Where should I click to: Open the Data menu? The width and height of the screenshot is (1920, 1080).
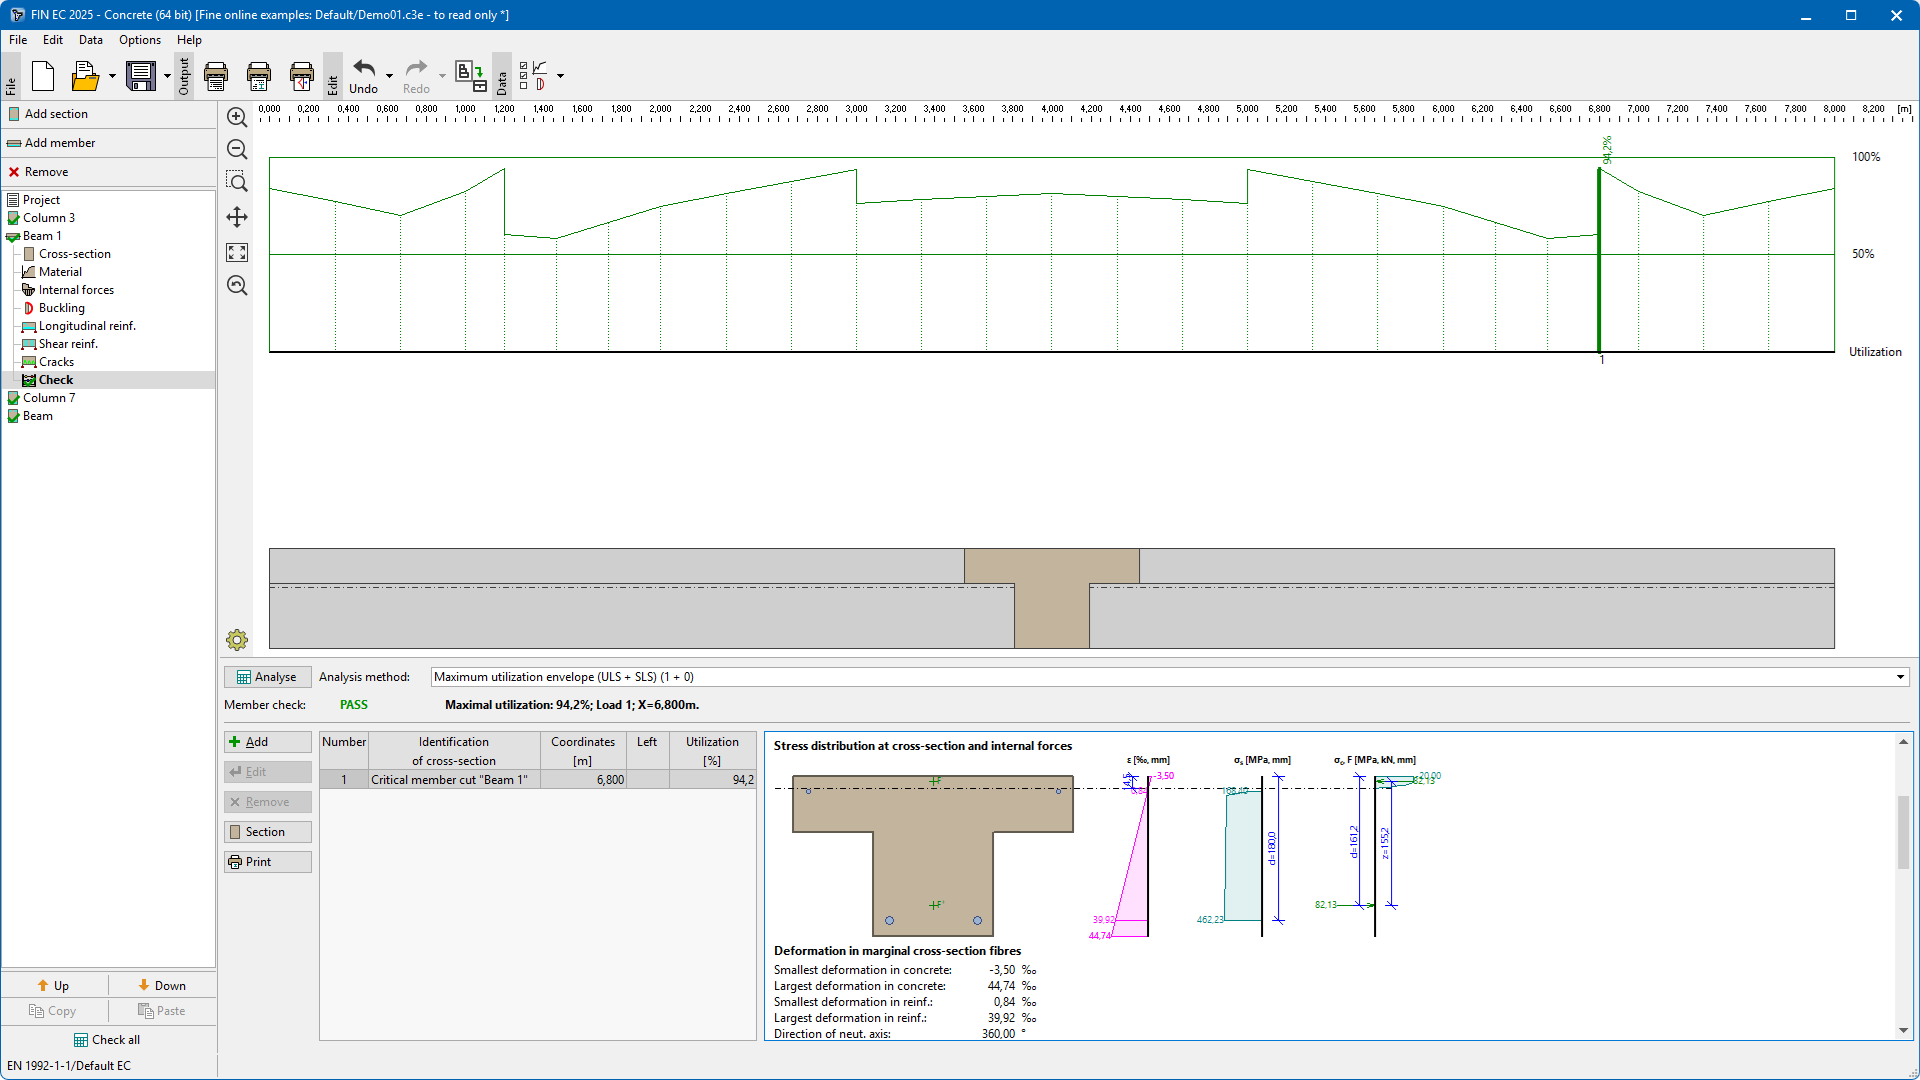pos(90,40)
